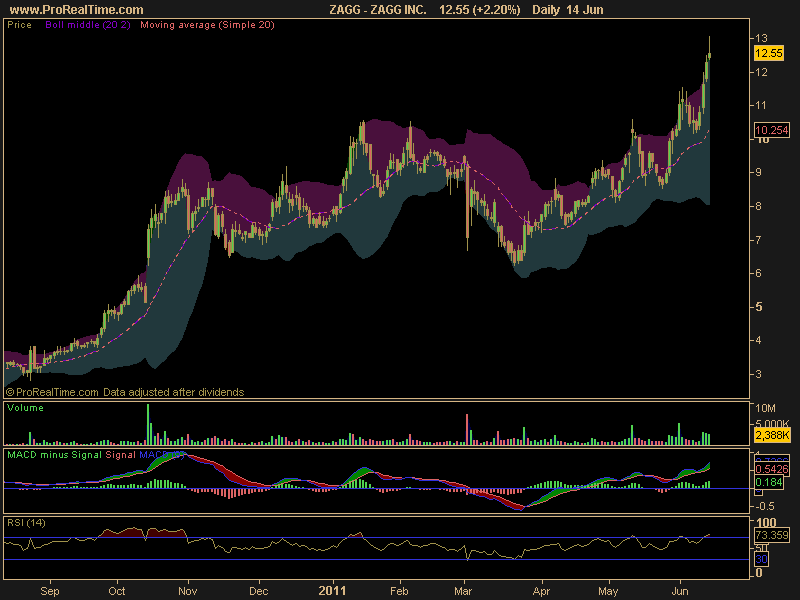The image size is (800, 600).
Task: Click the 0.5426 signal value tag
Action: pos(771,469)
